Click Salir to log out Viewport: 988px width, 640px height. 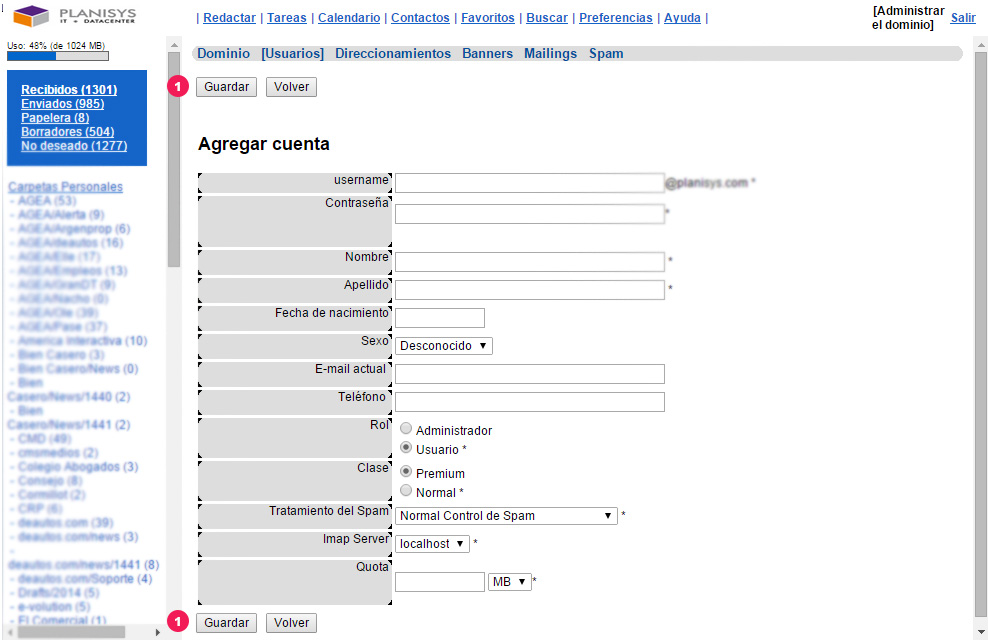click(x=963, y=18)
